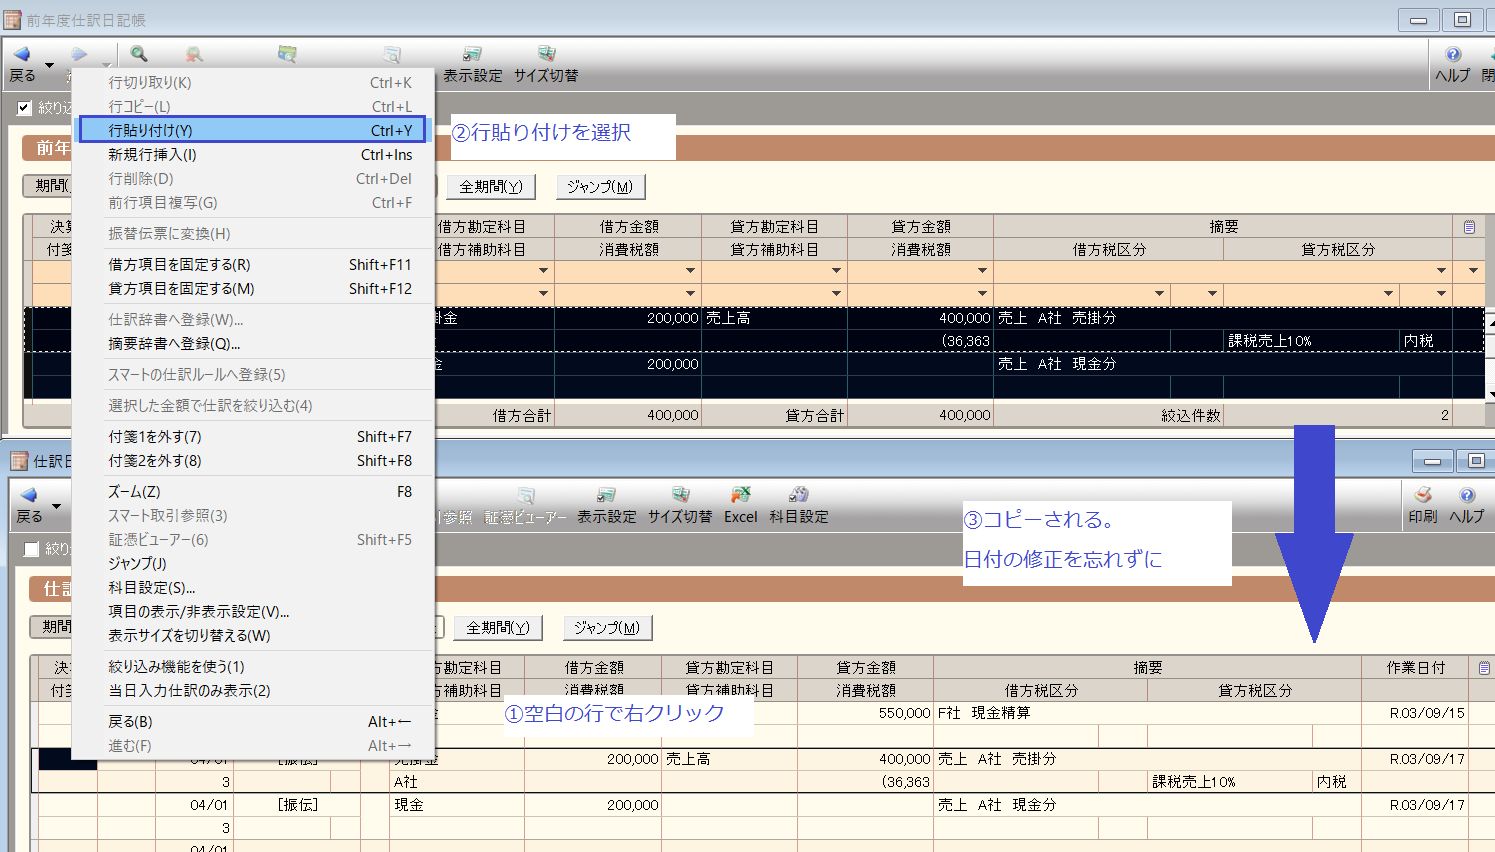Click サイズ切替 in the lower 仕訳日記帳 toolbar
1495x852 pixels.
click(x=680, y=506)
